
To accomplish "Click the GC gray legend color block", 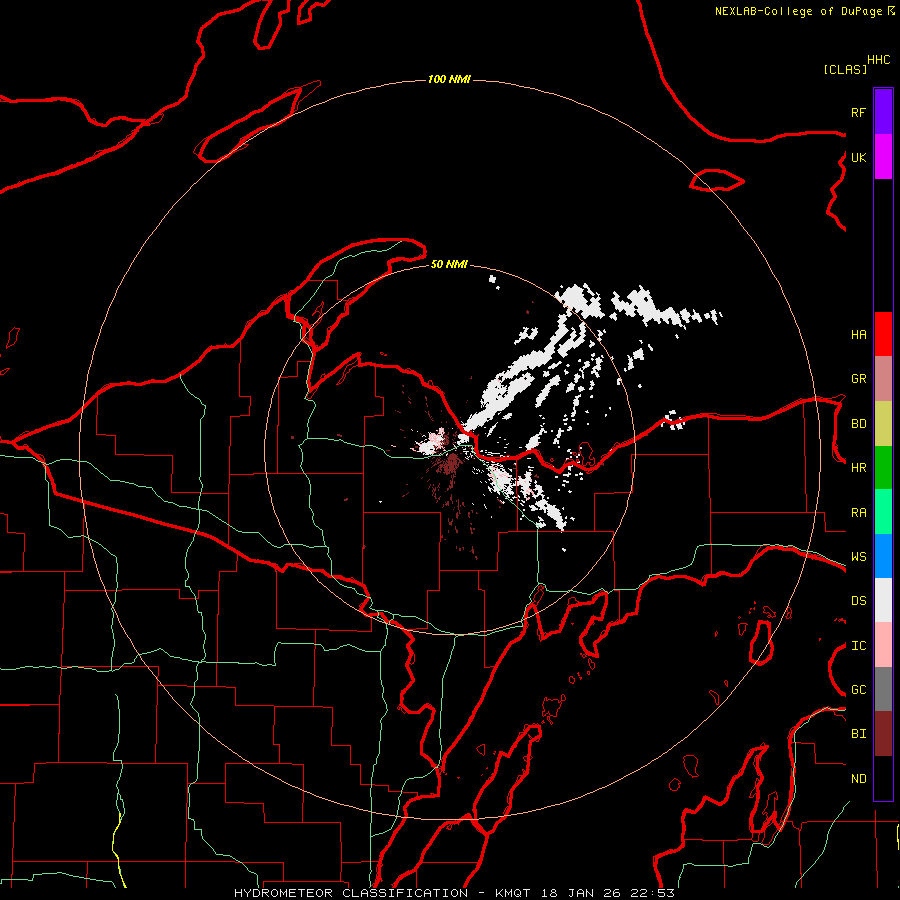I will click(883, 689).
